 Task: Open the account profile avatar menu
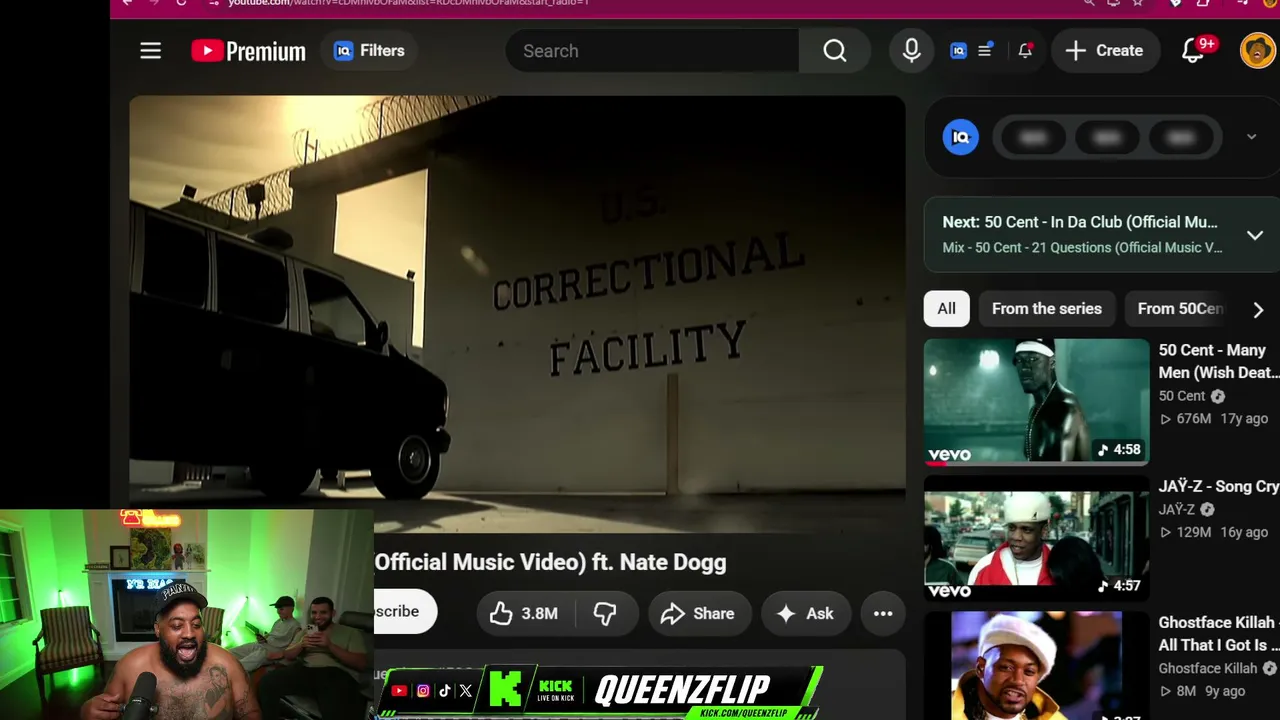(1258, 51)
